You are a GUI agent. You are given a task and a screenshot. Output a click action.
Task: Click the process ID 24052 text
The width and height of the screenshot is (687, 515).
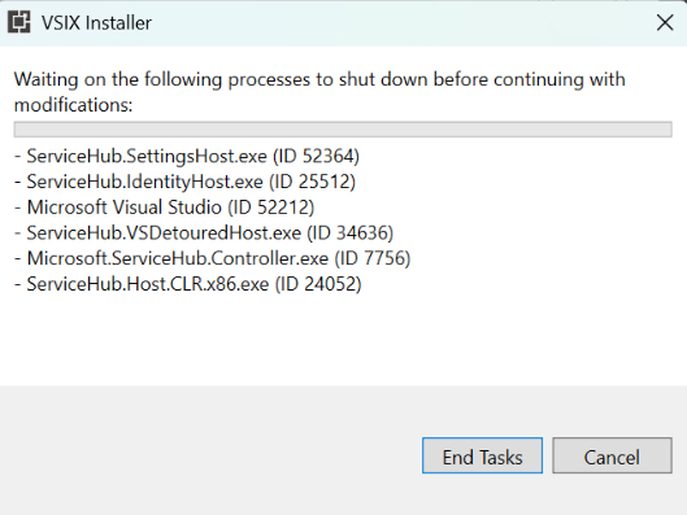tap(318, 284)
